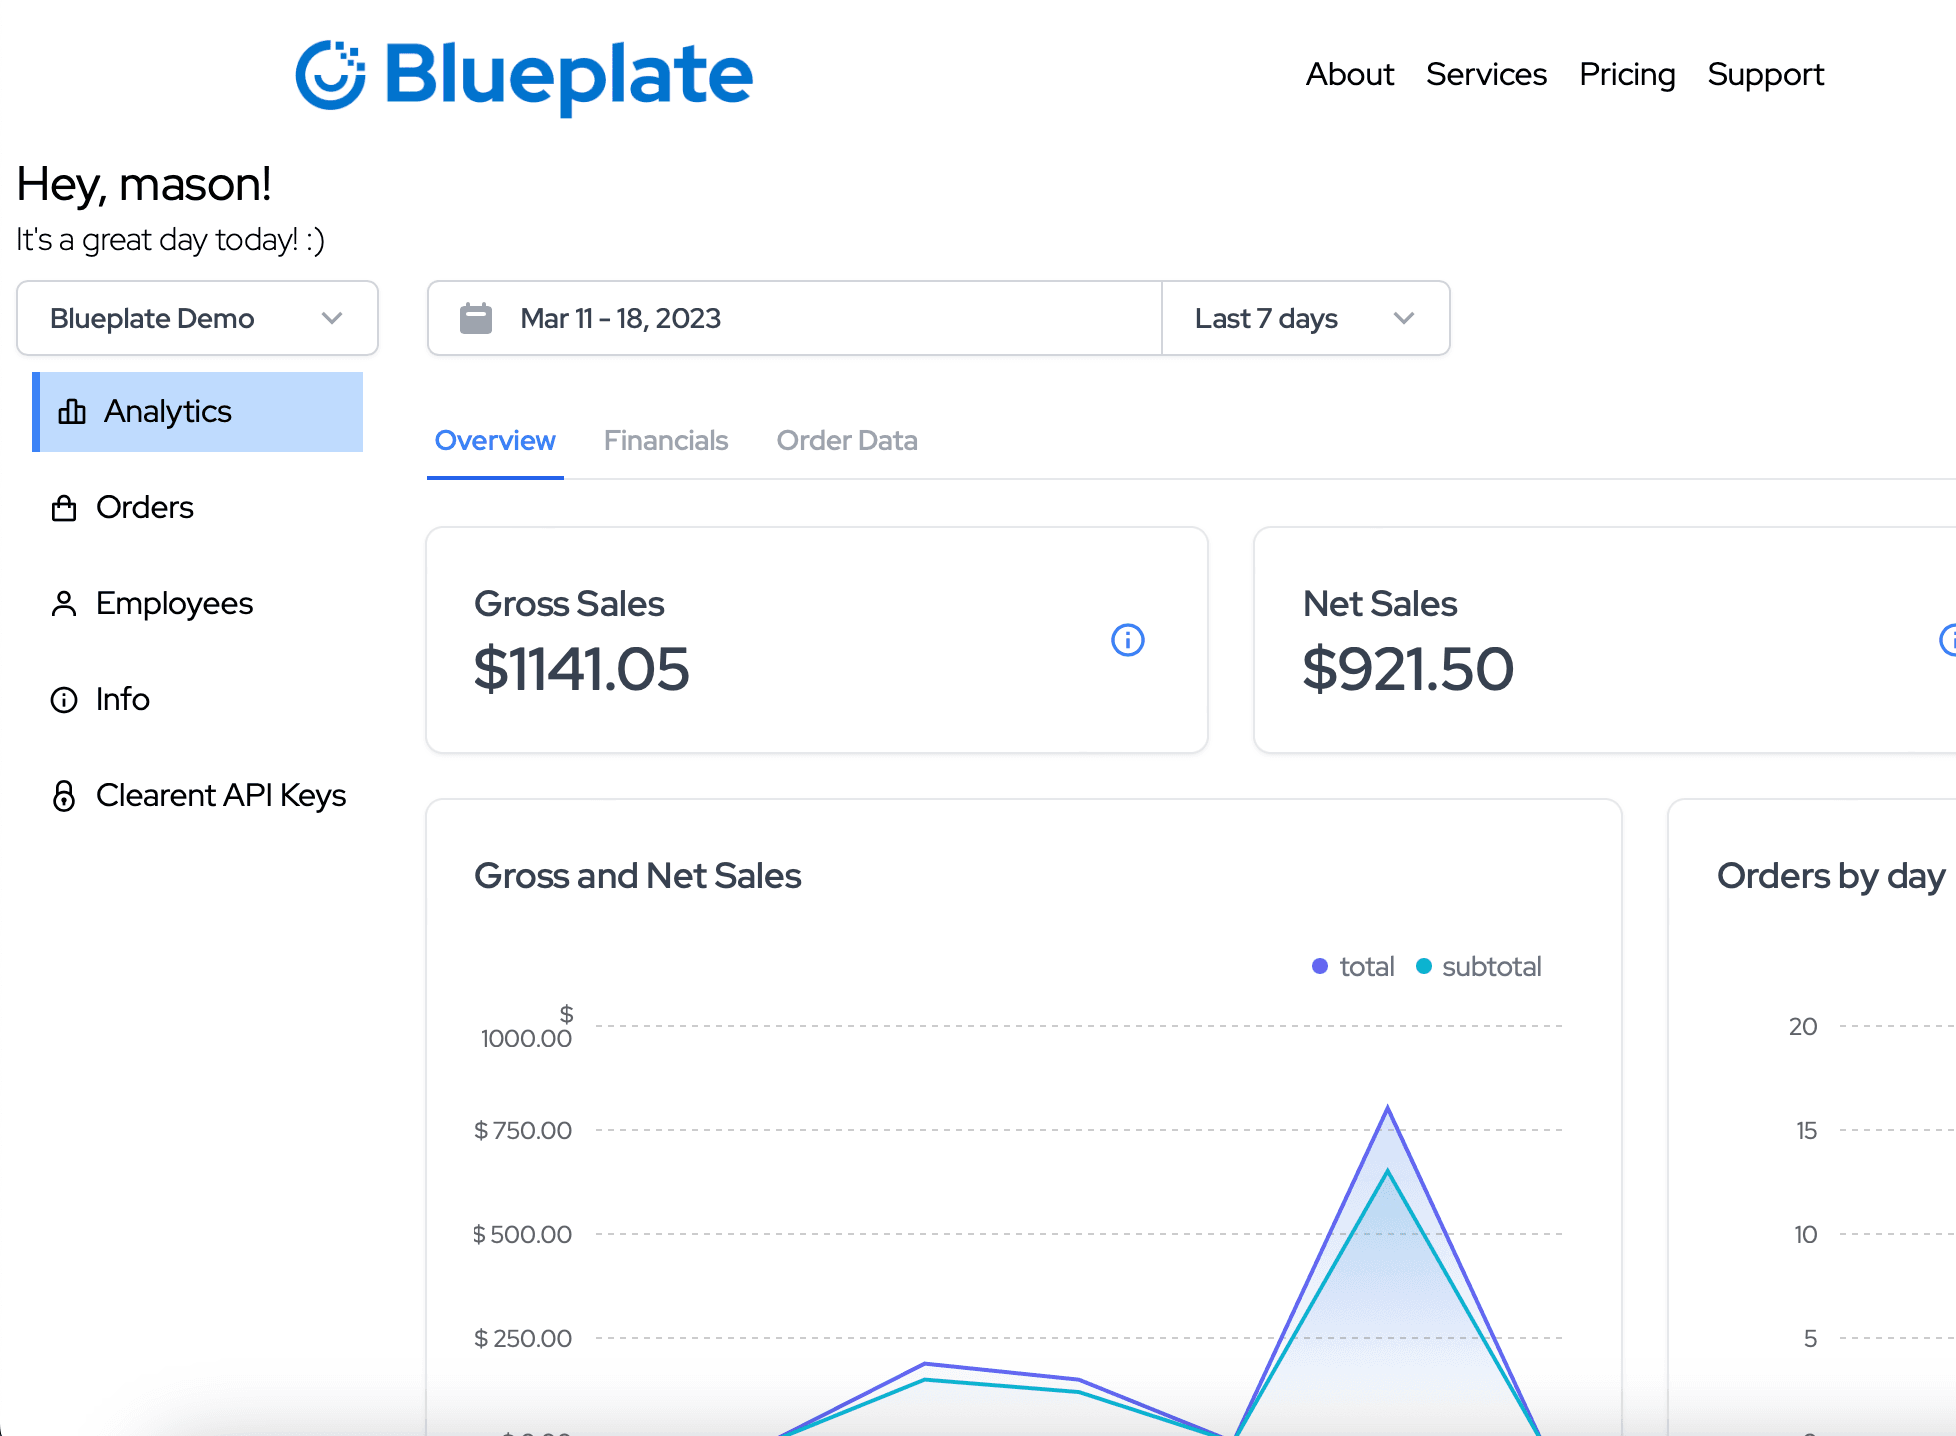
Task: Click the Employees person icon
Action: pos(64,604)
